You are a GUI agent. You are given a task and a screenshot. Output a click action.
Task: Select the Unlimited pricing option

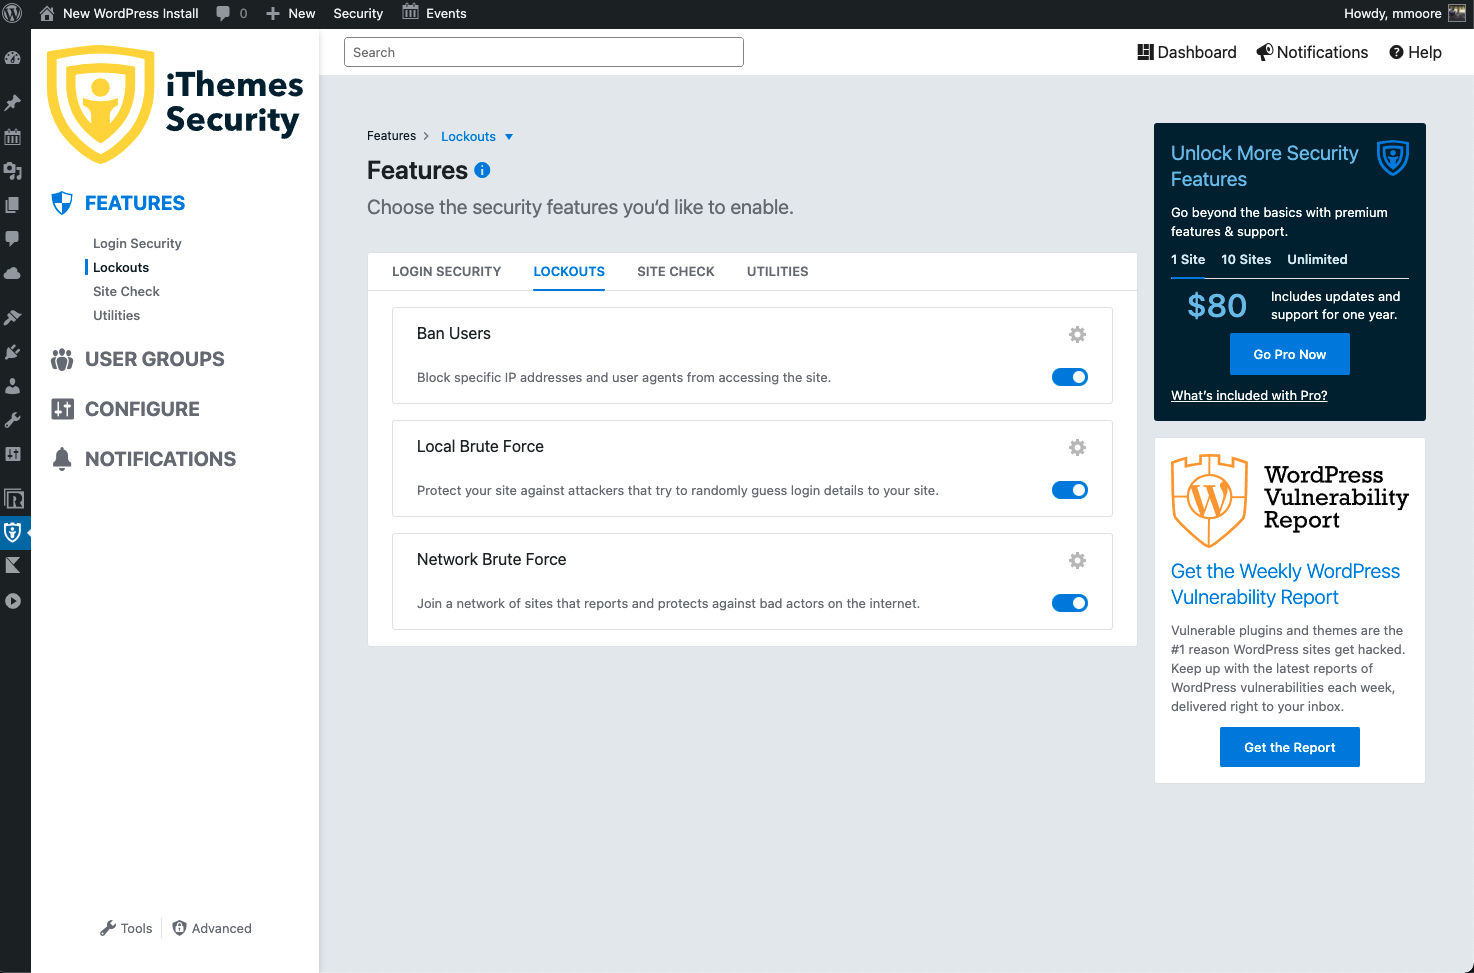[1317, 259]
